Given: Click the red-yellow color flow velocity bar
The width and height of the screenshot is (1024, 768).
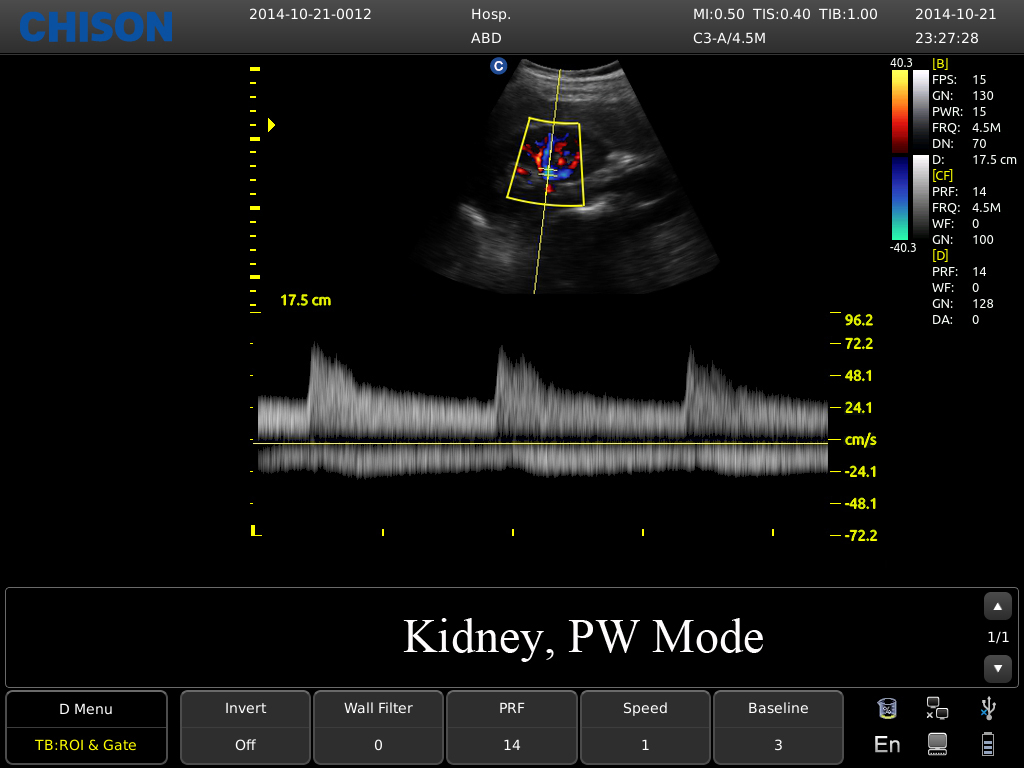Looking at the screenshot, I should point(900,110).
